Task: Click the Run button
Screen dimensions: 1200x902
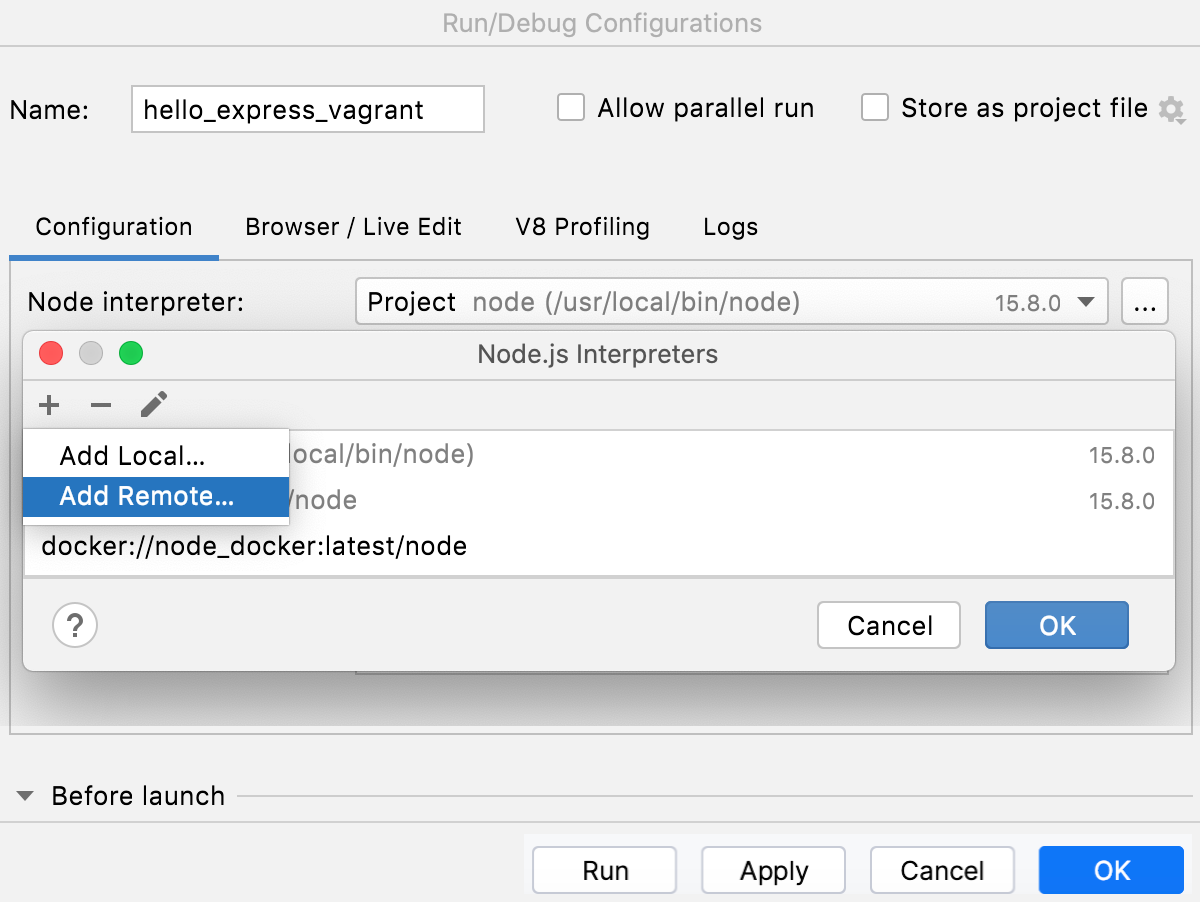Action: click(605, 871)
